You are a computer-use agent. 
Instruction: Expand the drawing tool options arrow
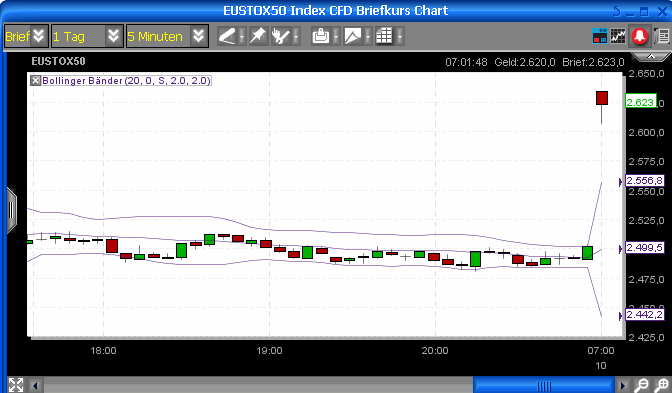(242, 36)
